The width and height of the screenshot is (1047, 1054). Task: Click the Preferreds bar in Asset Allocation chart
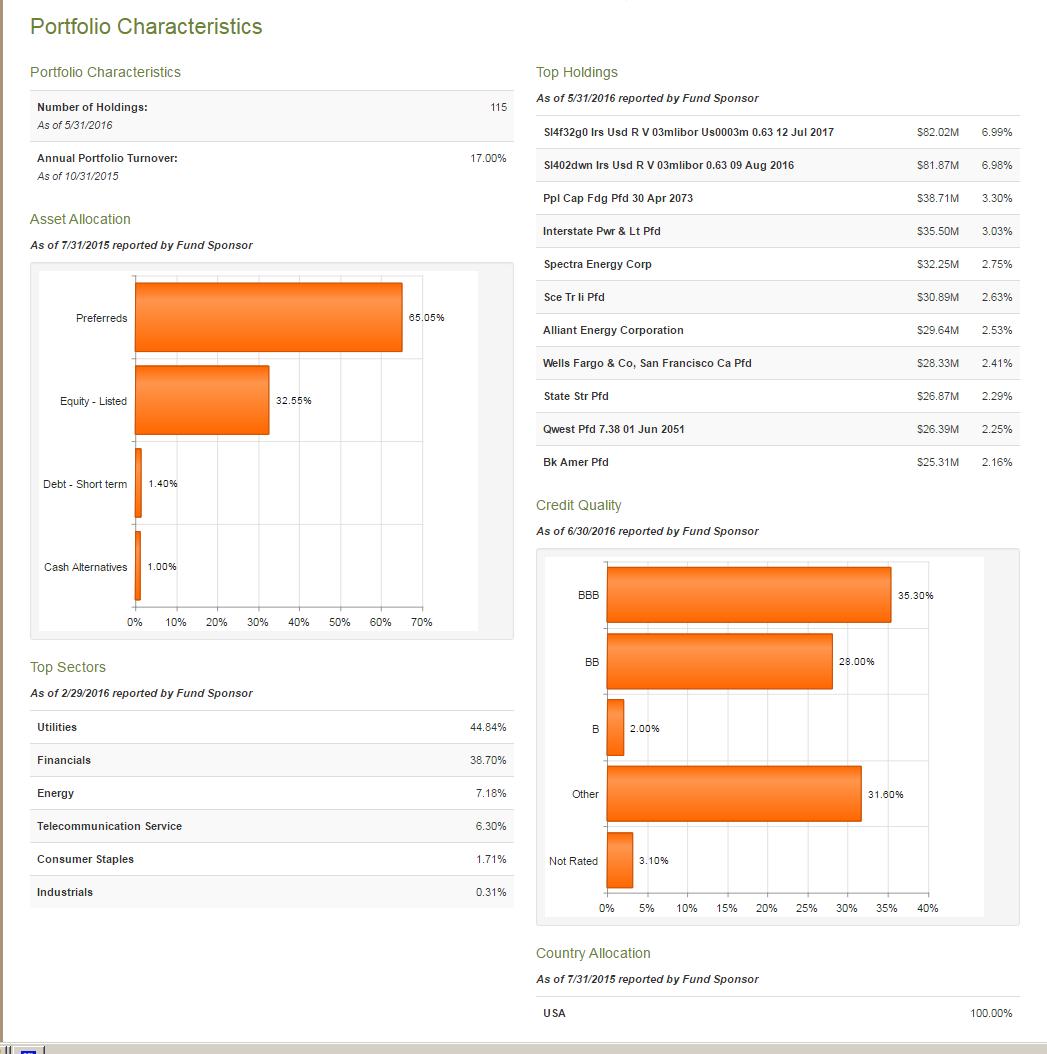pos(268,317)
